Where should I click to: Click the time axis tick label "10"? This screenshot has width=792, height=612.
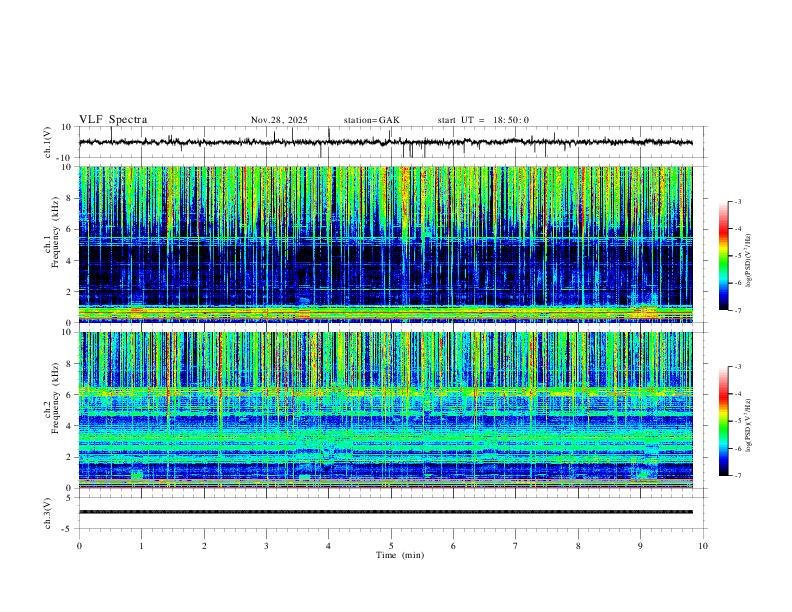pos(703,546)
